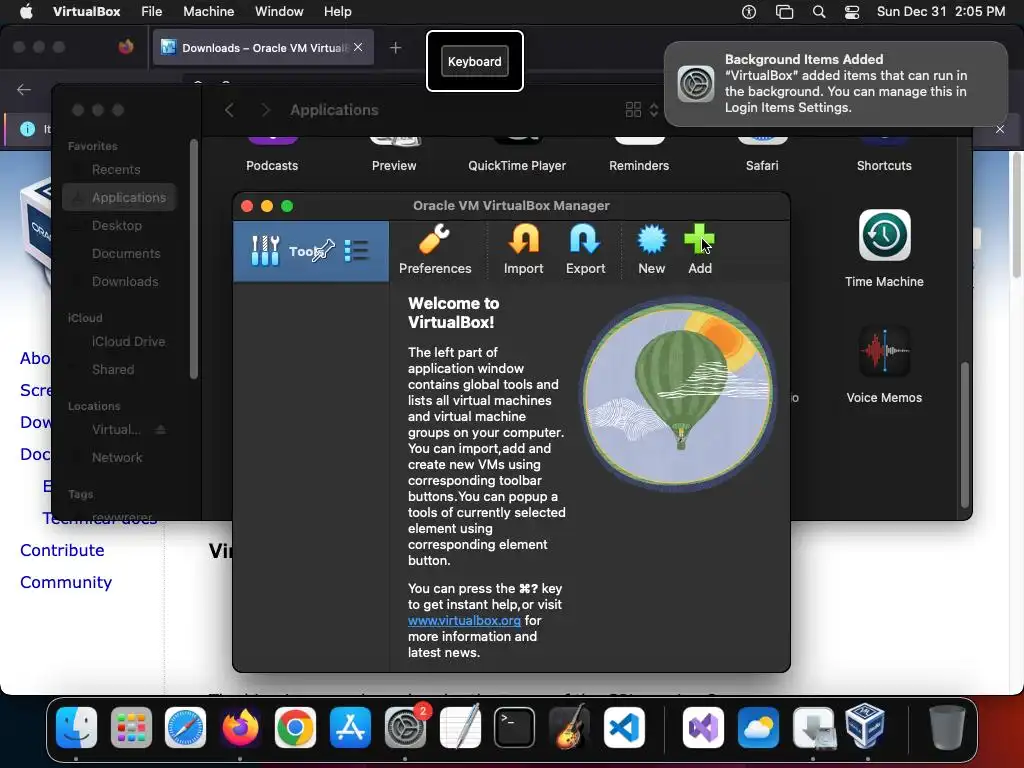Select Applications in Finder sidebar
The height and width of the screenshot is (768, 1024).
click(120, 197)
